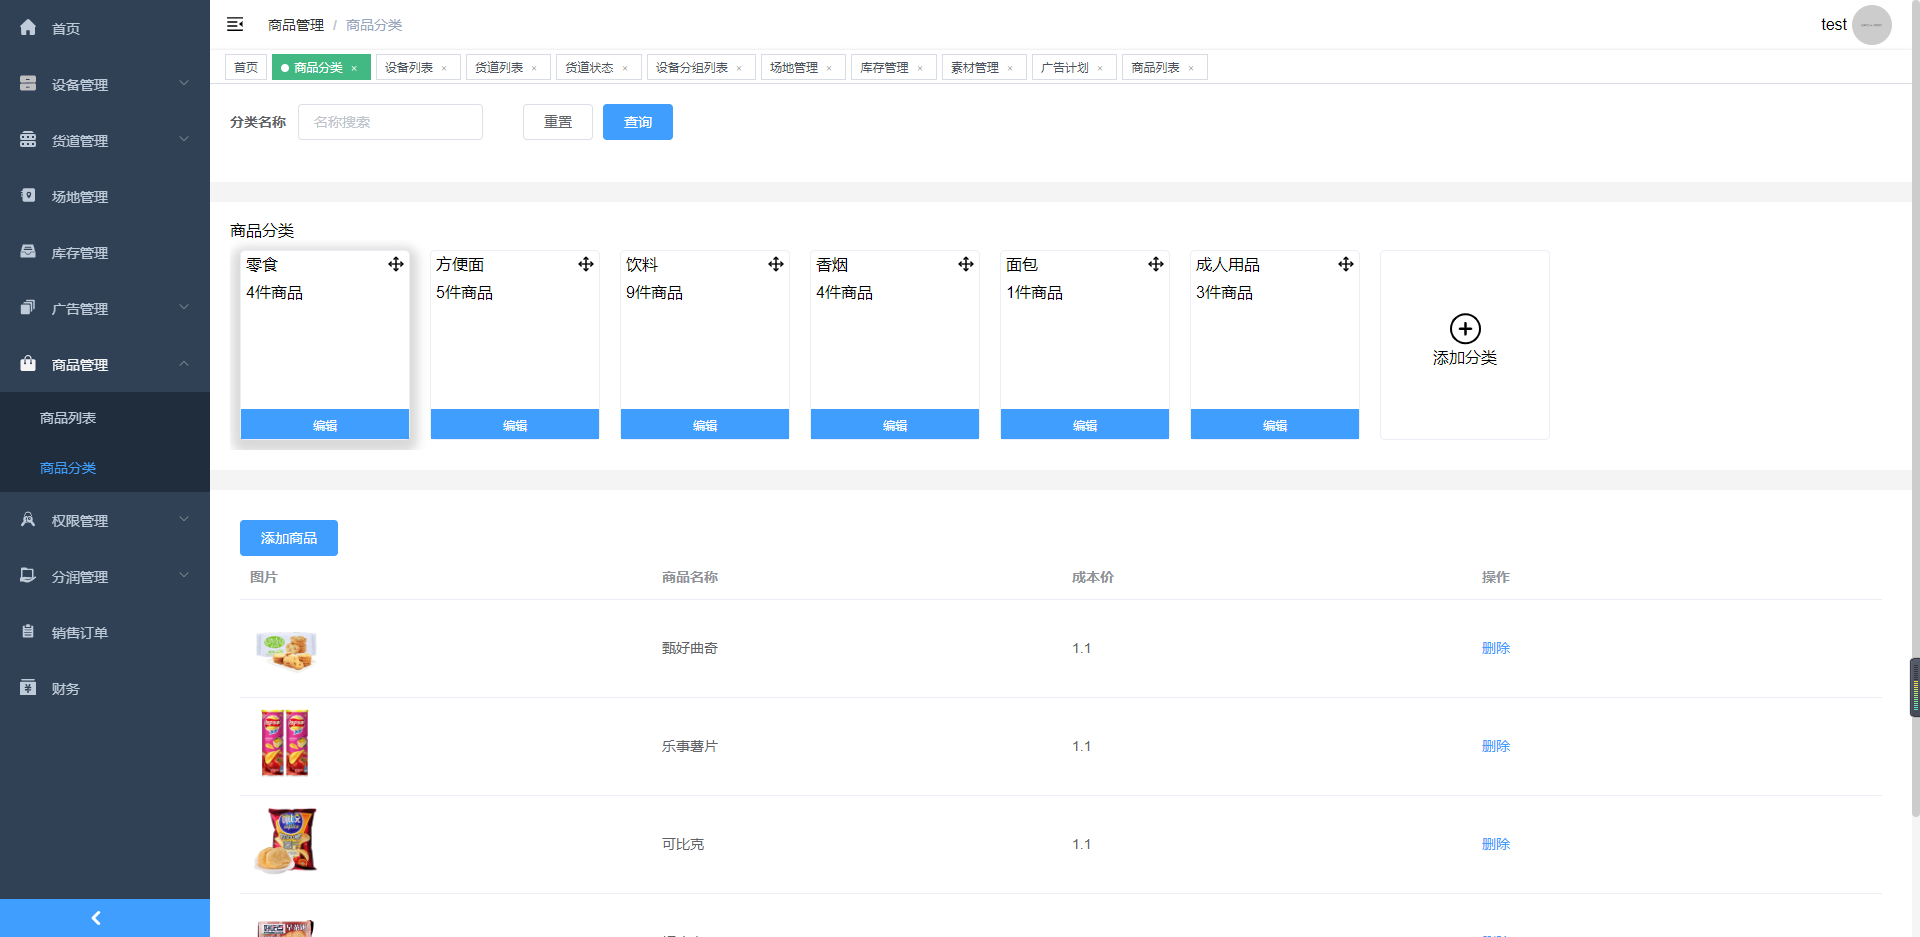The height and width of the screenshot is (937, 1920).
Task: Delete the 可比克 product row
Action: 1496,844
